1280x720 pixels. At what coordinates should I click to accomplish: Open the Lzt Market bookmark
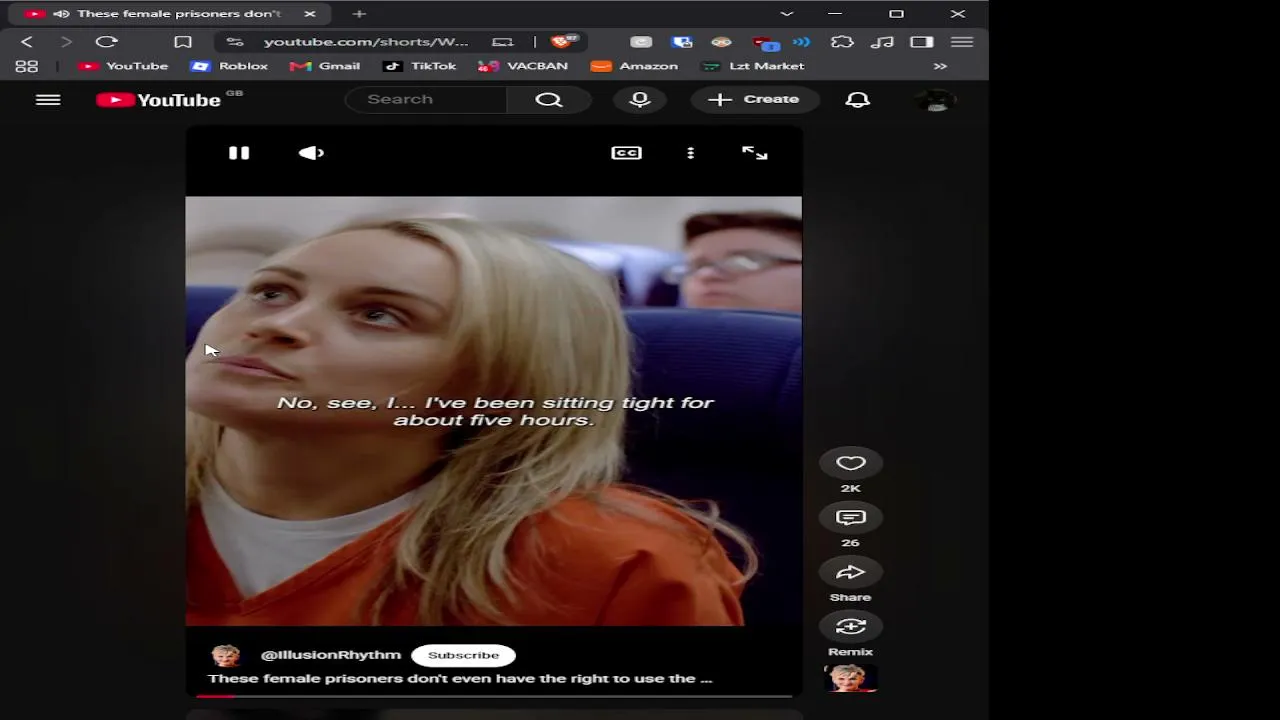coord(753,66)
